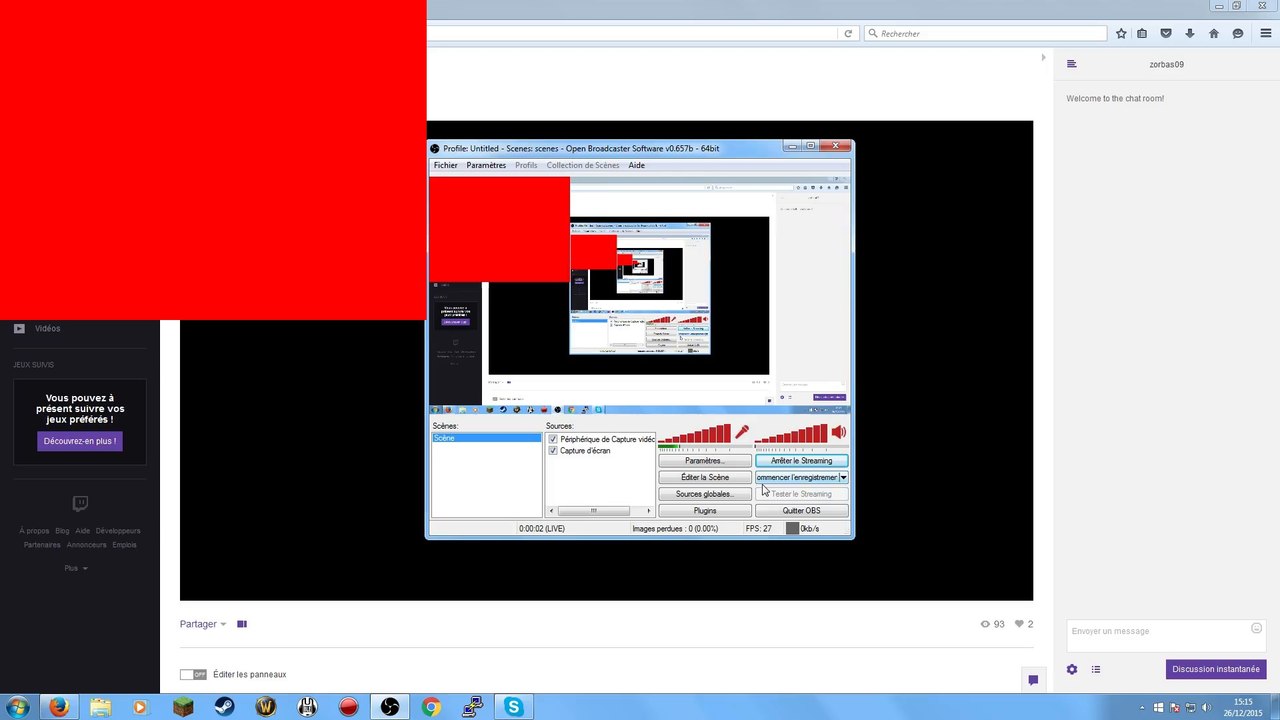The height and width of the screenshot is (720, 1280).
Task: Click Discussion instantanée button
Action: pyautogui.click(x=1216, y=669)
